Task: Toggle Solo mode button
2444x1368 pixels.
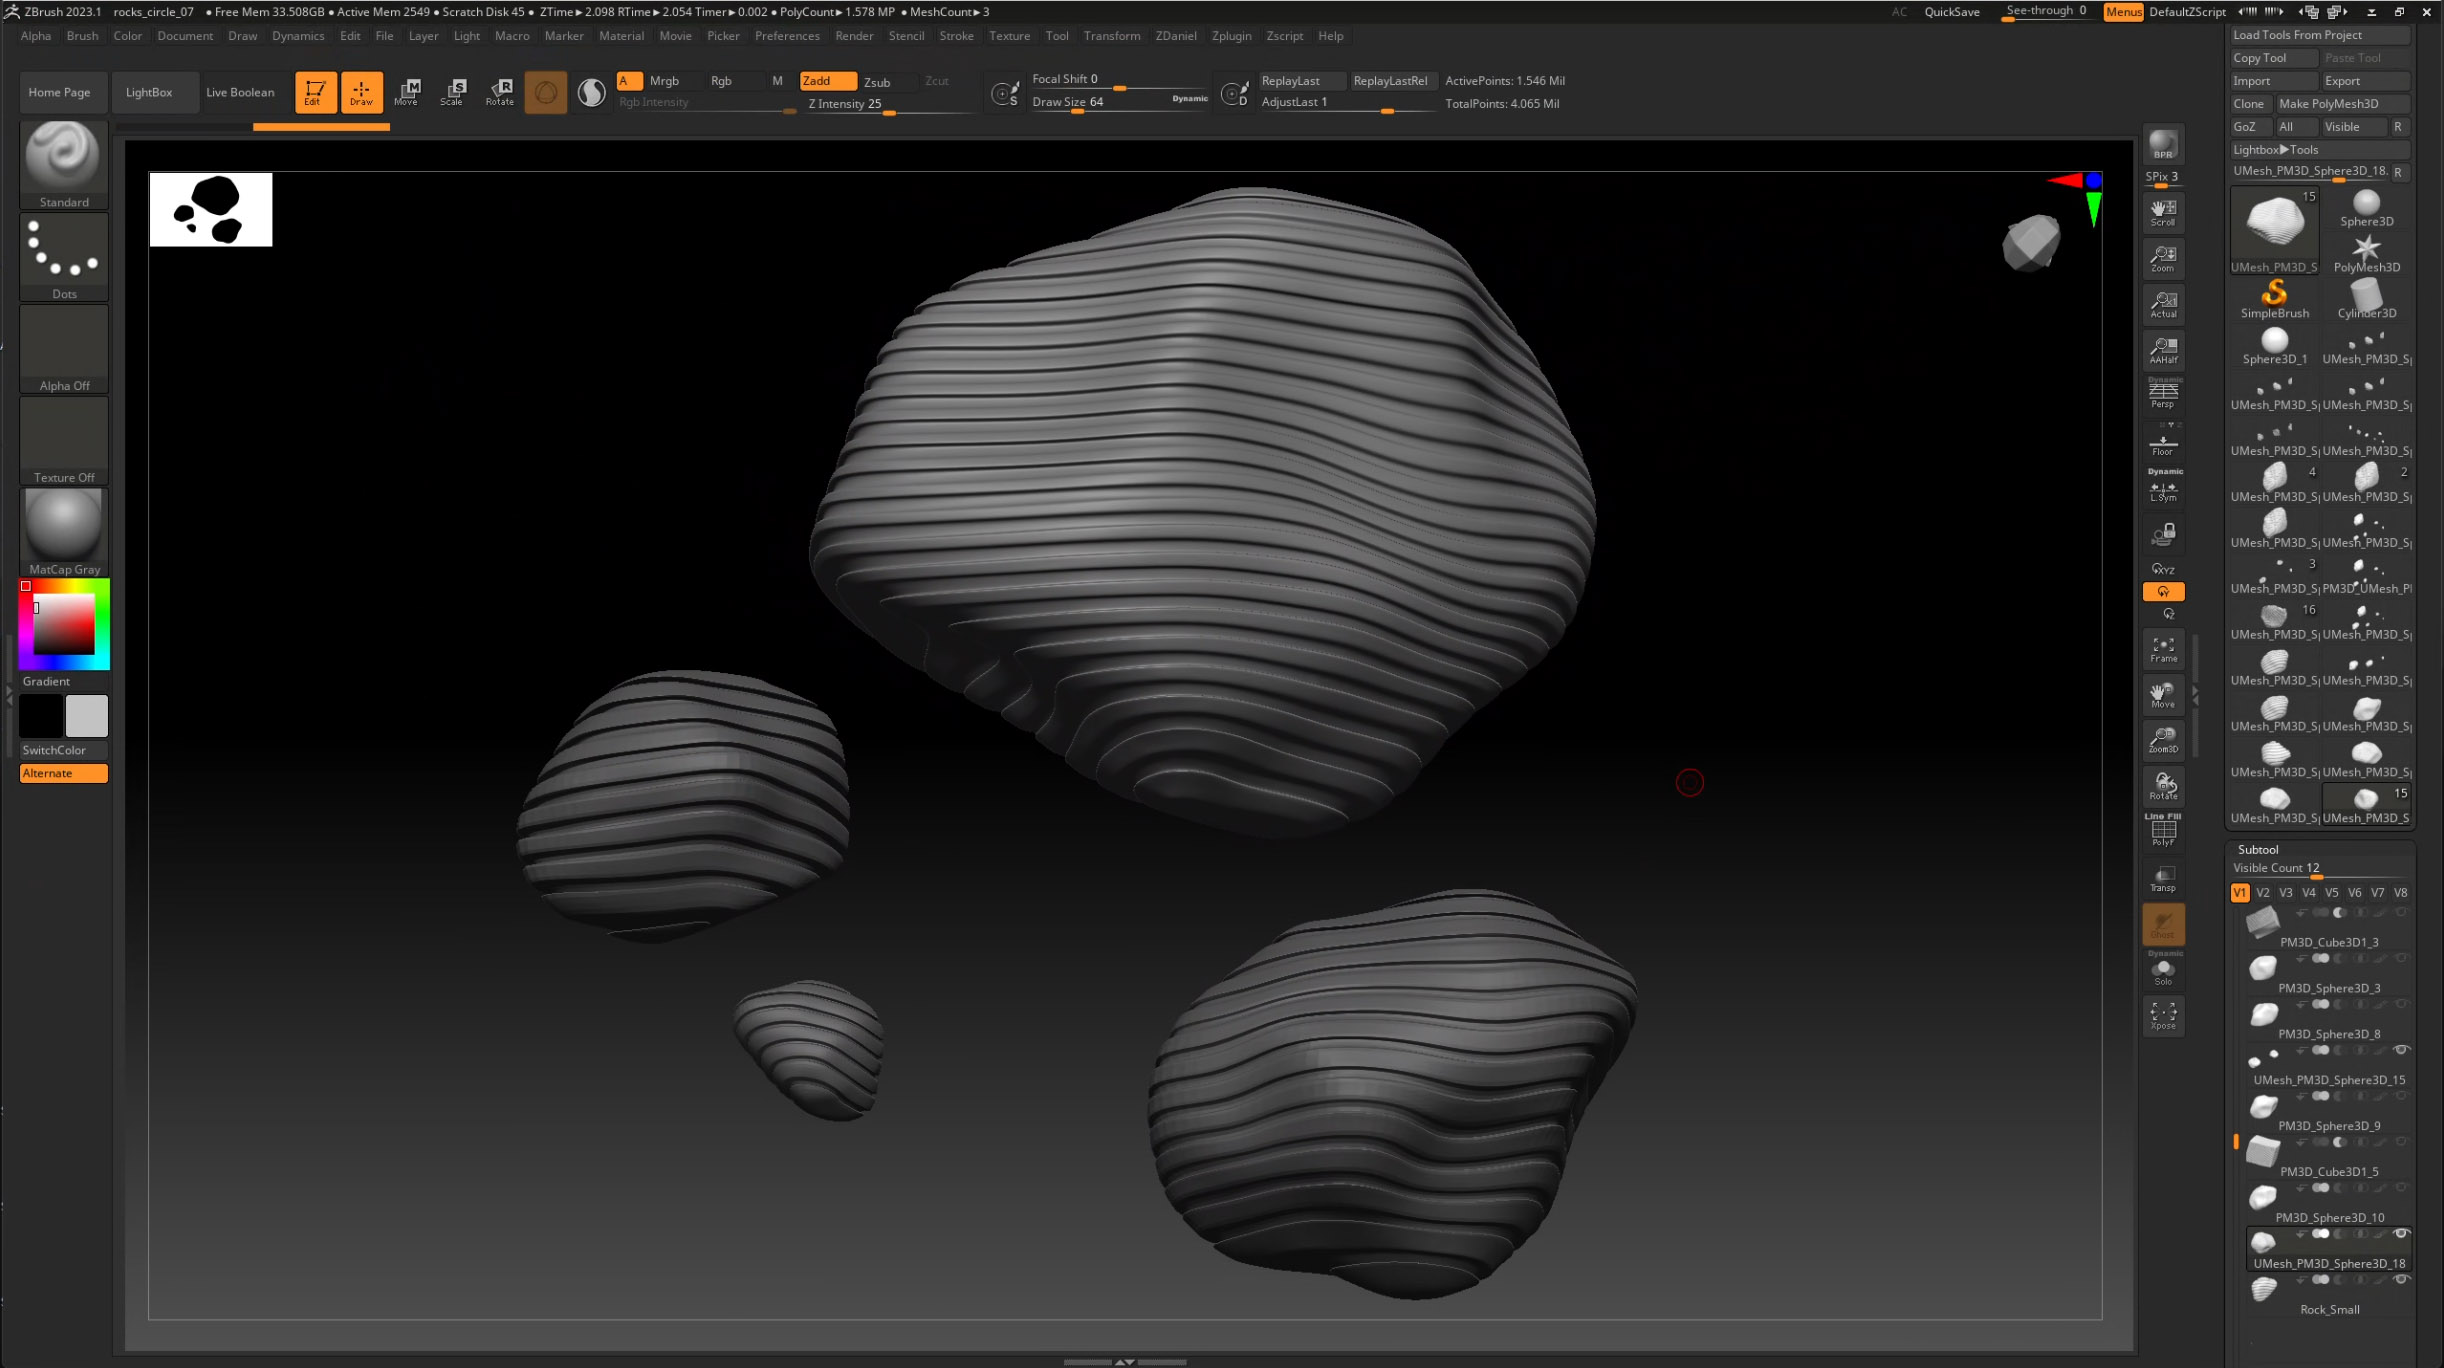Action: click(2162, 971)
